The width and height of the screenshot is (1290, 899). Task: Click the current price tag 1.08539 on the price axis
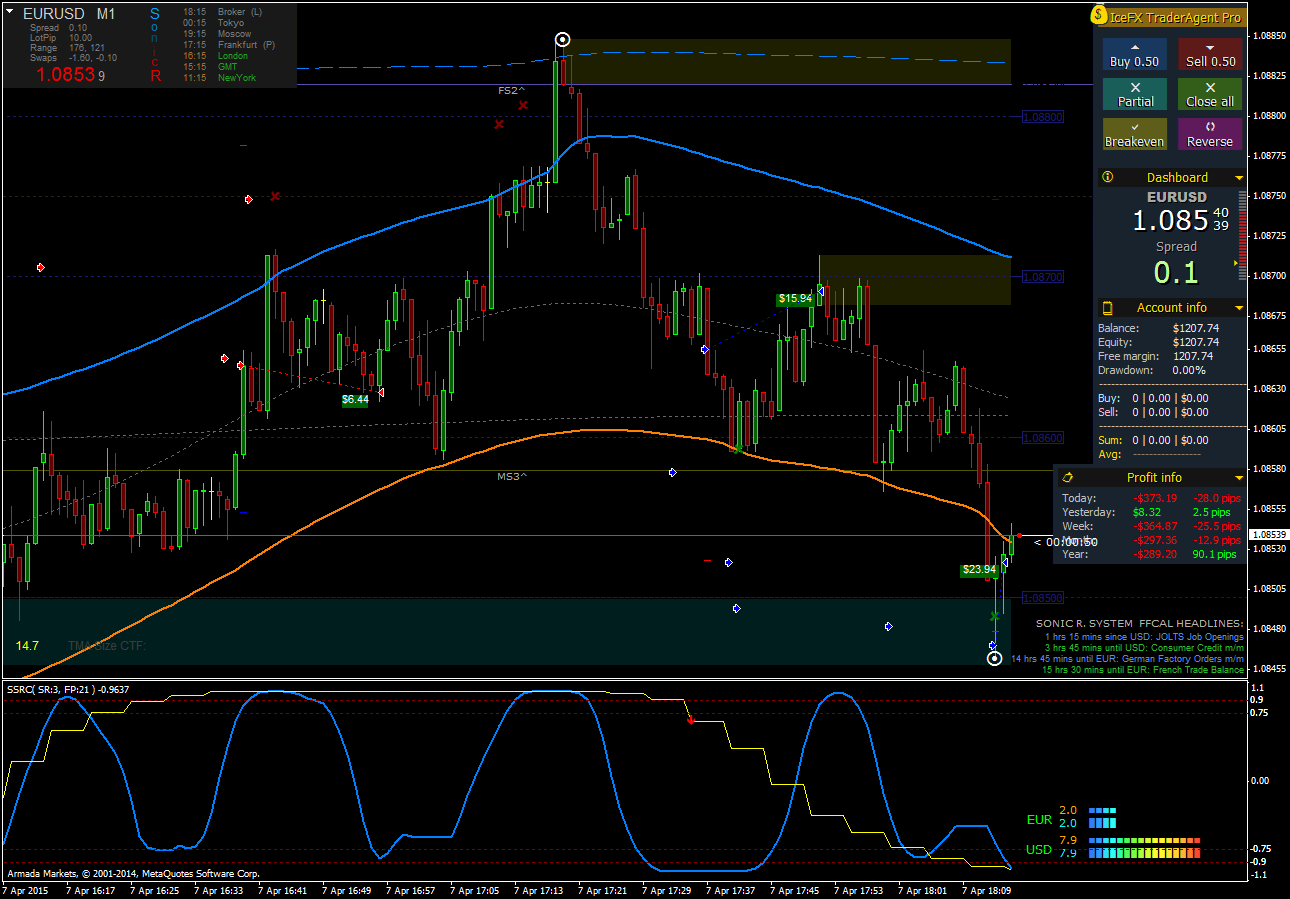click(x=1270, y=535)
